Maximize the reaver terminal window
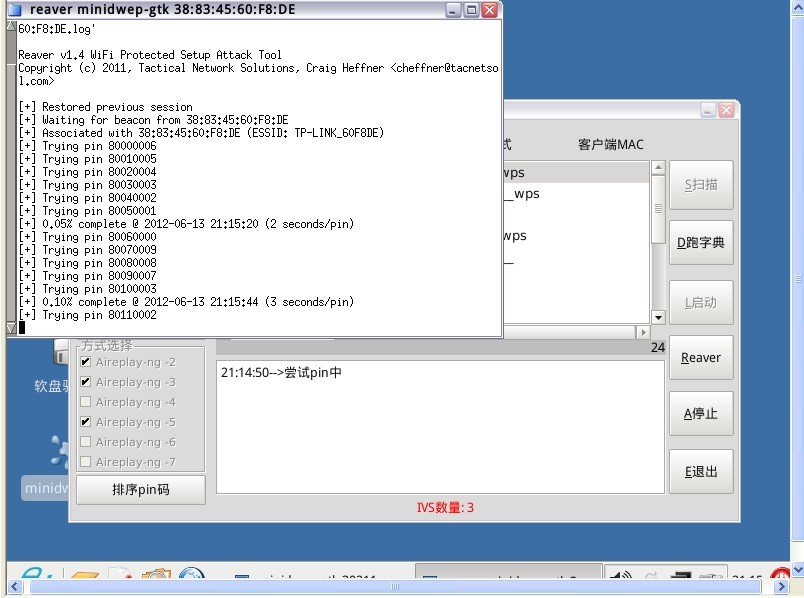 pos(471,10)
